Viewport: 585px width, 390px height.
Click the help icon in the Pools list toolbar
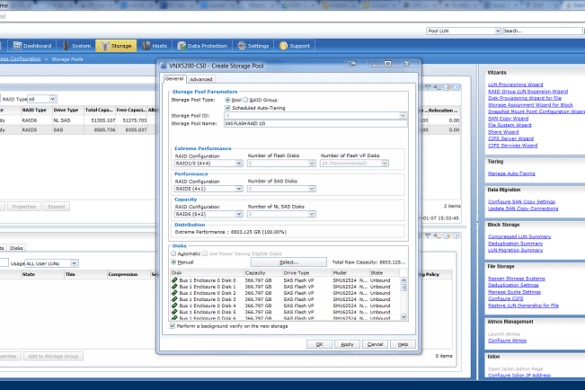(456, 87)
